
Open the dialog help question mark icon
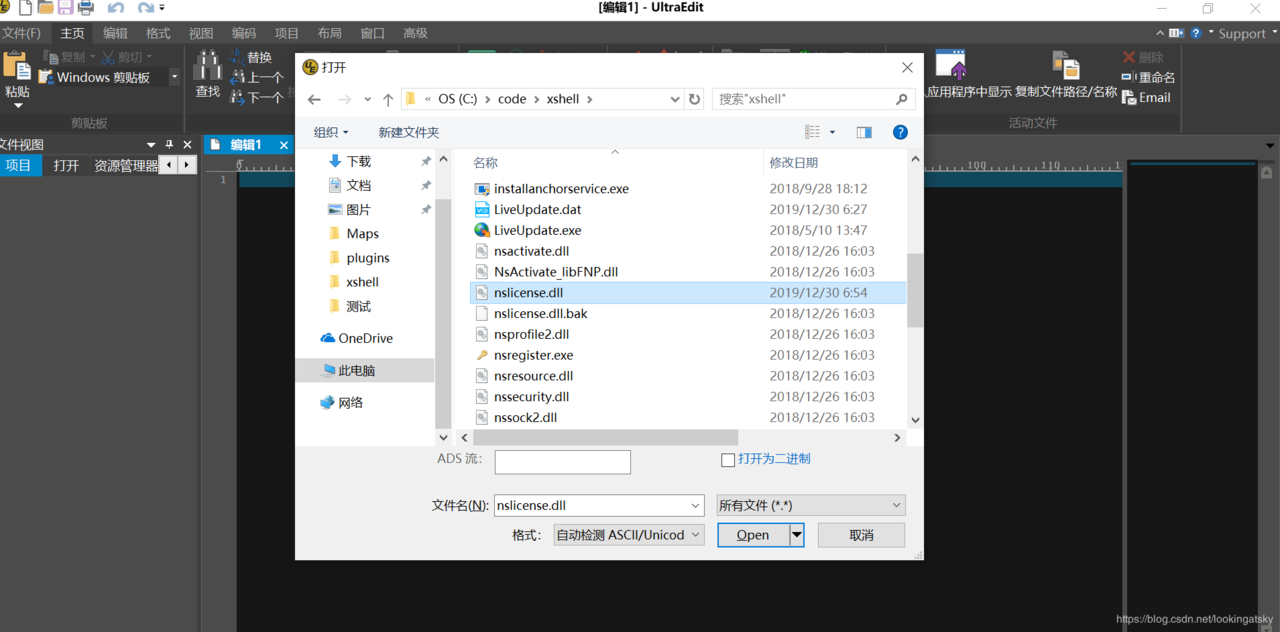pyautogui.click(x=900, y=132)
